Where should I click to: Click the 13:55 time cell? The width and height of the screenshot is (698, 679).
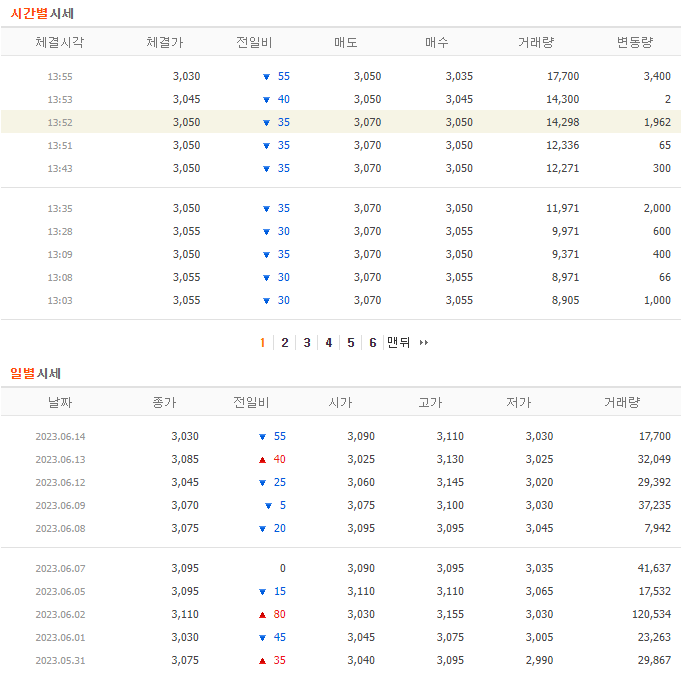[60, 77]
